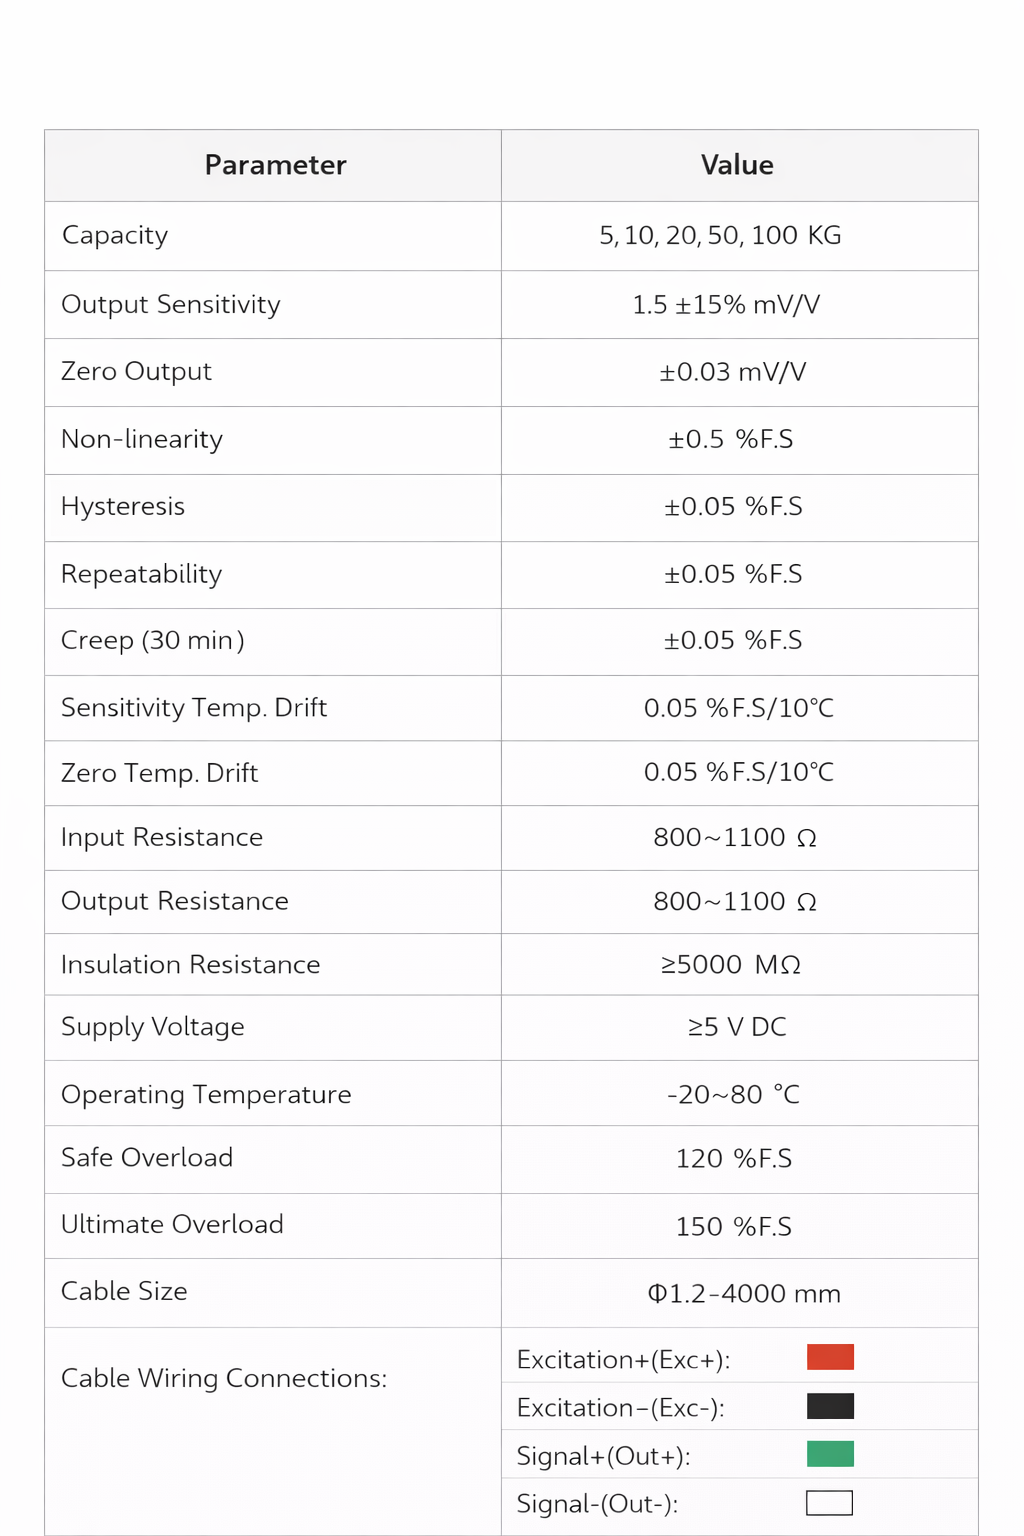Select the Creep (30 min) label
1024x1536 pixels.
(153, 641)
